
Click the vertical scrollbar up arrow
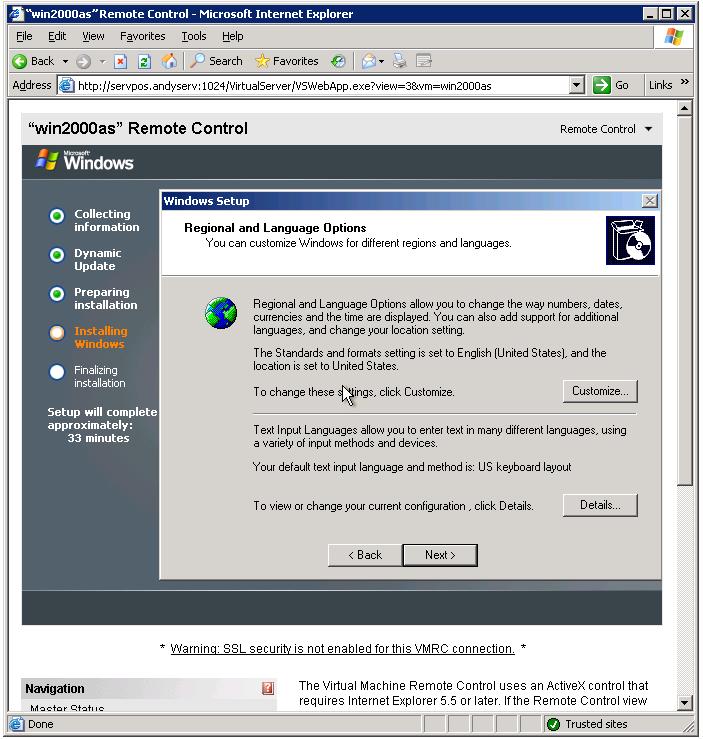pos(684,108)
